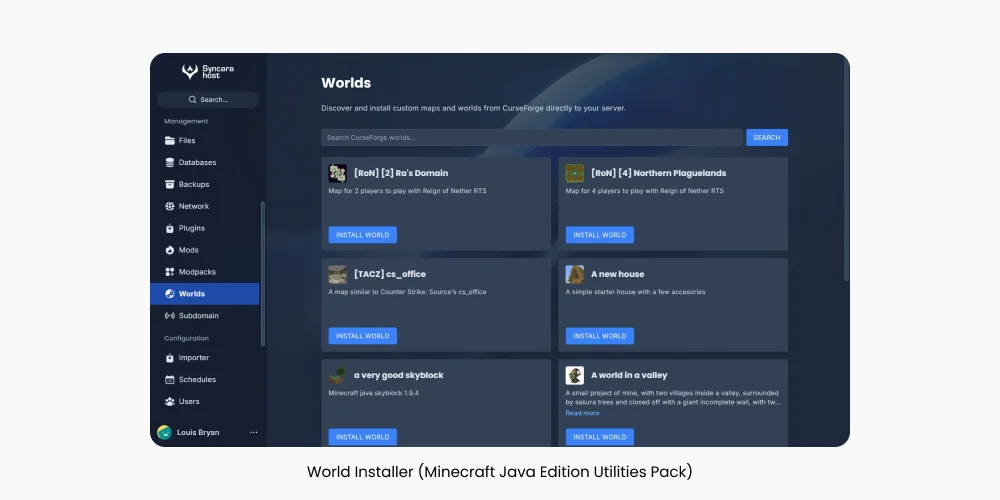Click the blue SEARCH button

click(767, 138)
